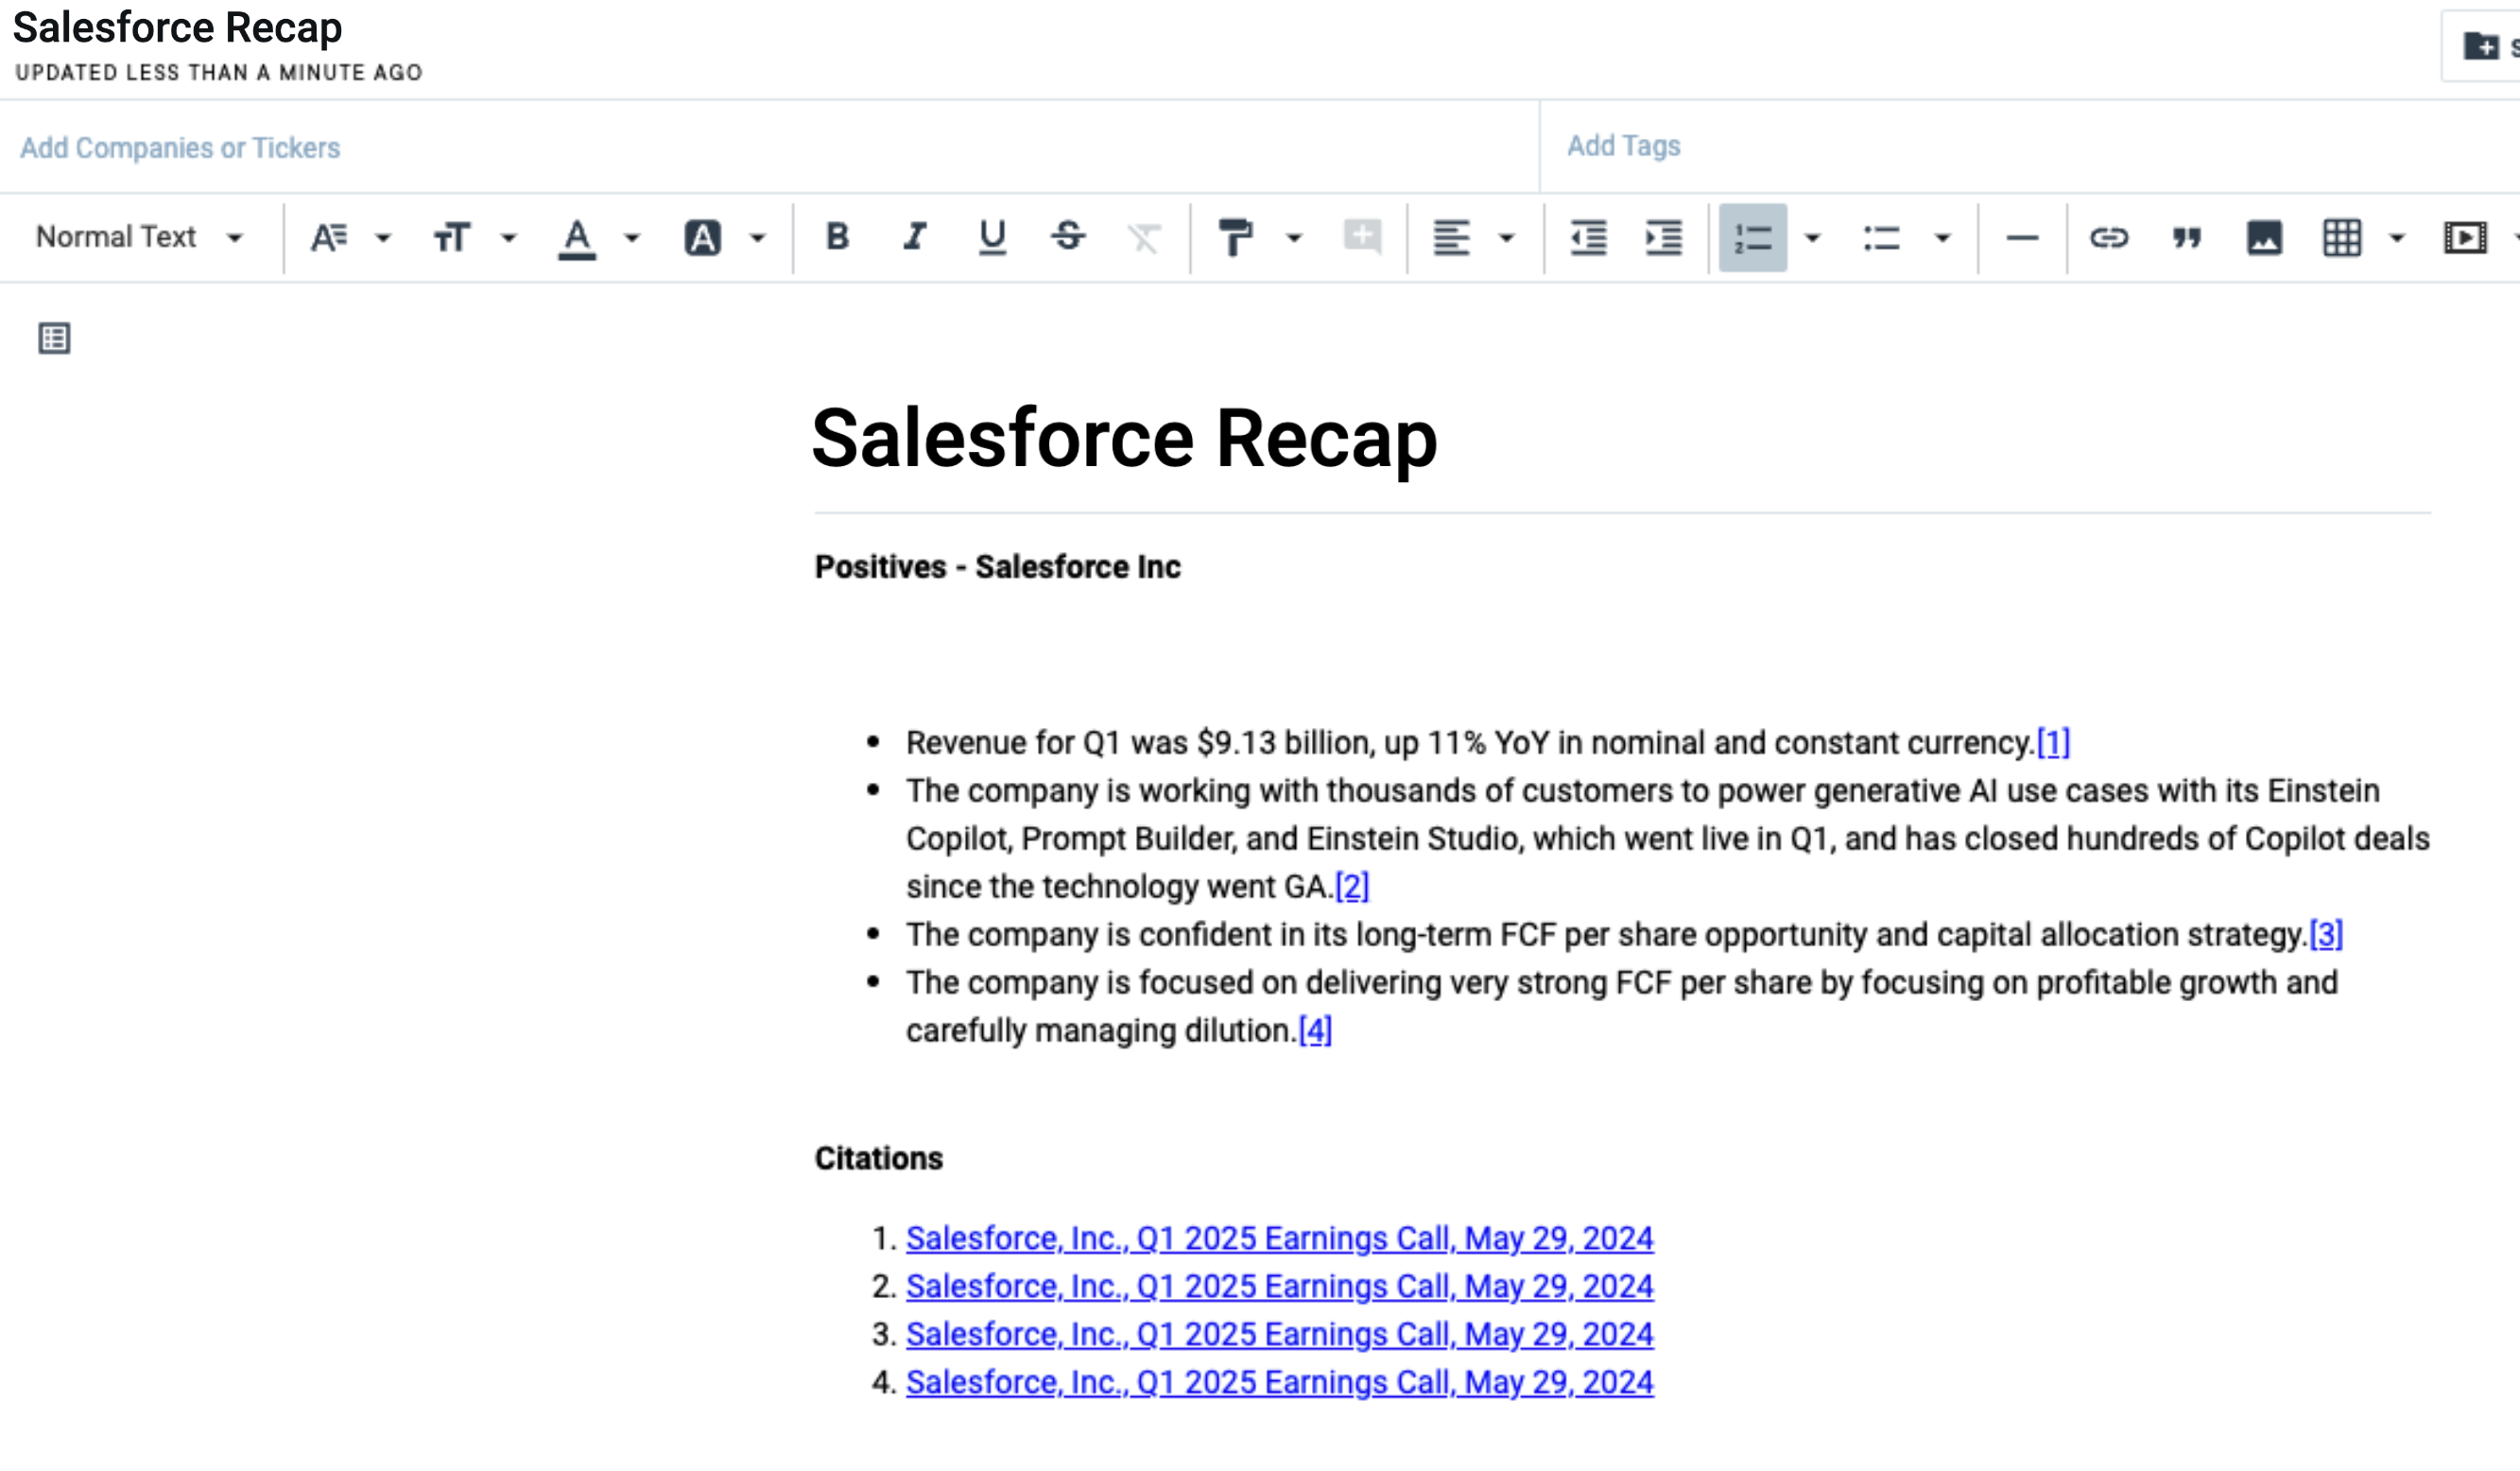The image size is (2520, 1471).
Task: Click the block quote icon
Action: click(2187, 238)
